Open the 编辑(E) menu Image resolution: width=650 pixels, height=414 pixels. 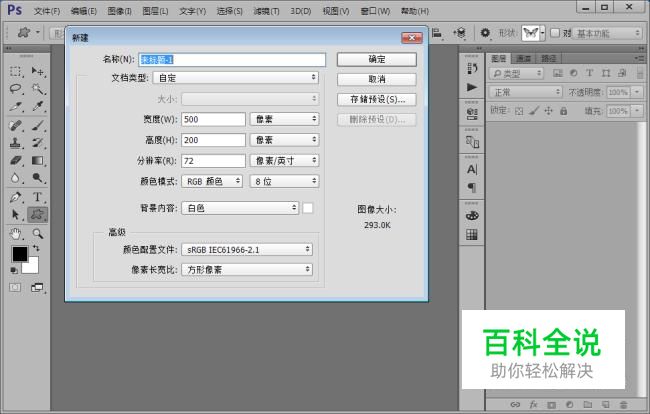pyautogui.click(x=84, y=11)
